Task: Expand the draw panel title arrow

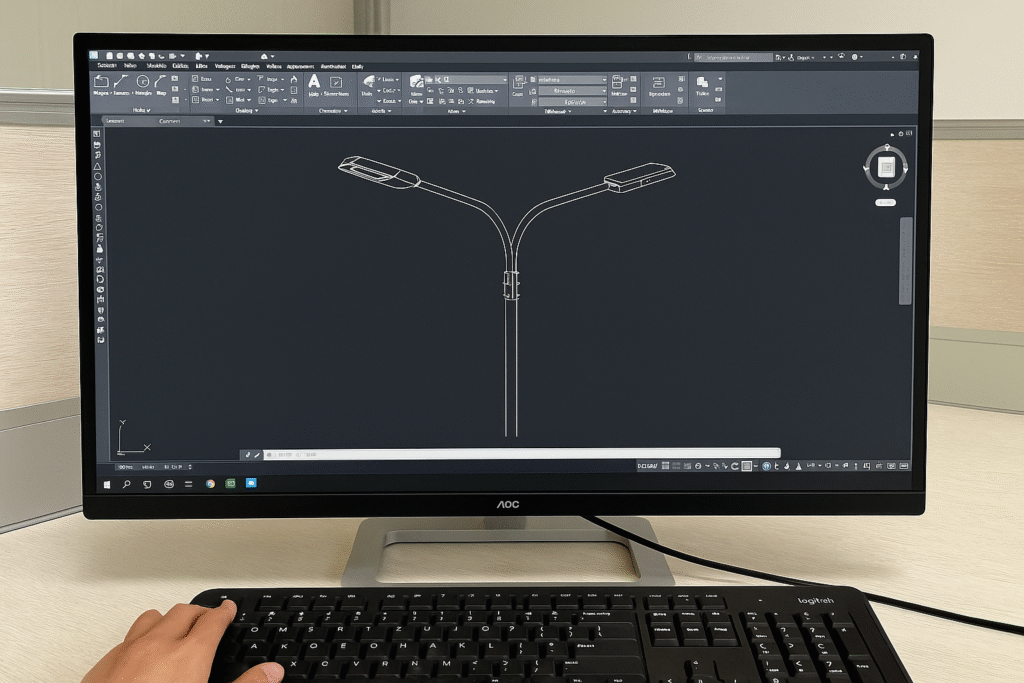Action: pyautogui.click(x=148, y=111)
